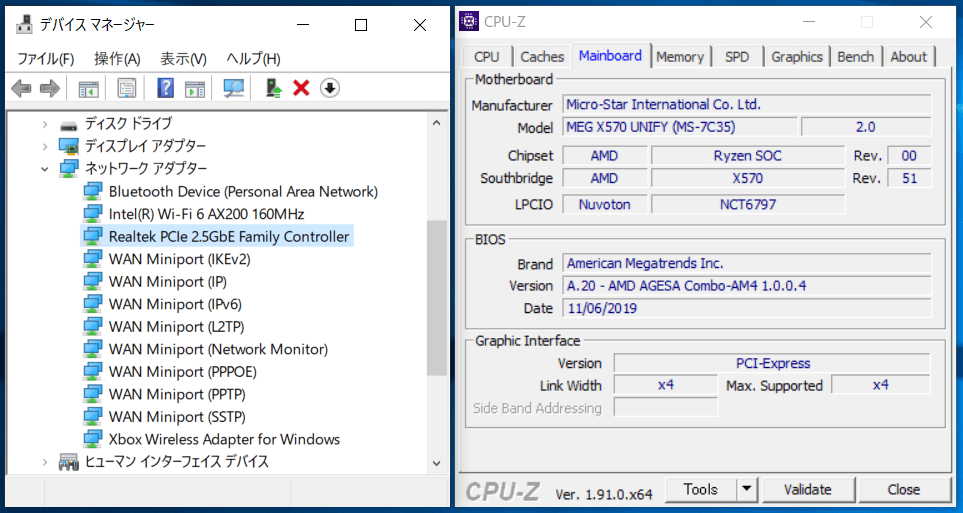Select WAN Miniport (PPTP)
963x513 pixels.
(177, 394)
